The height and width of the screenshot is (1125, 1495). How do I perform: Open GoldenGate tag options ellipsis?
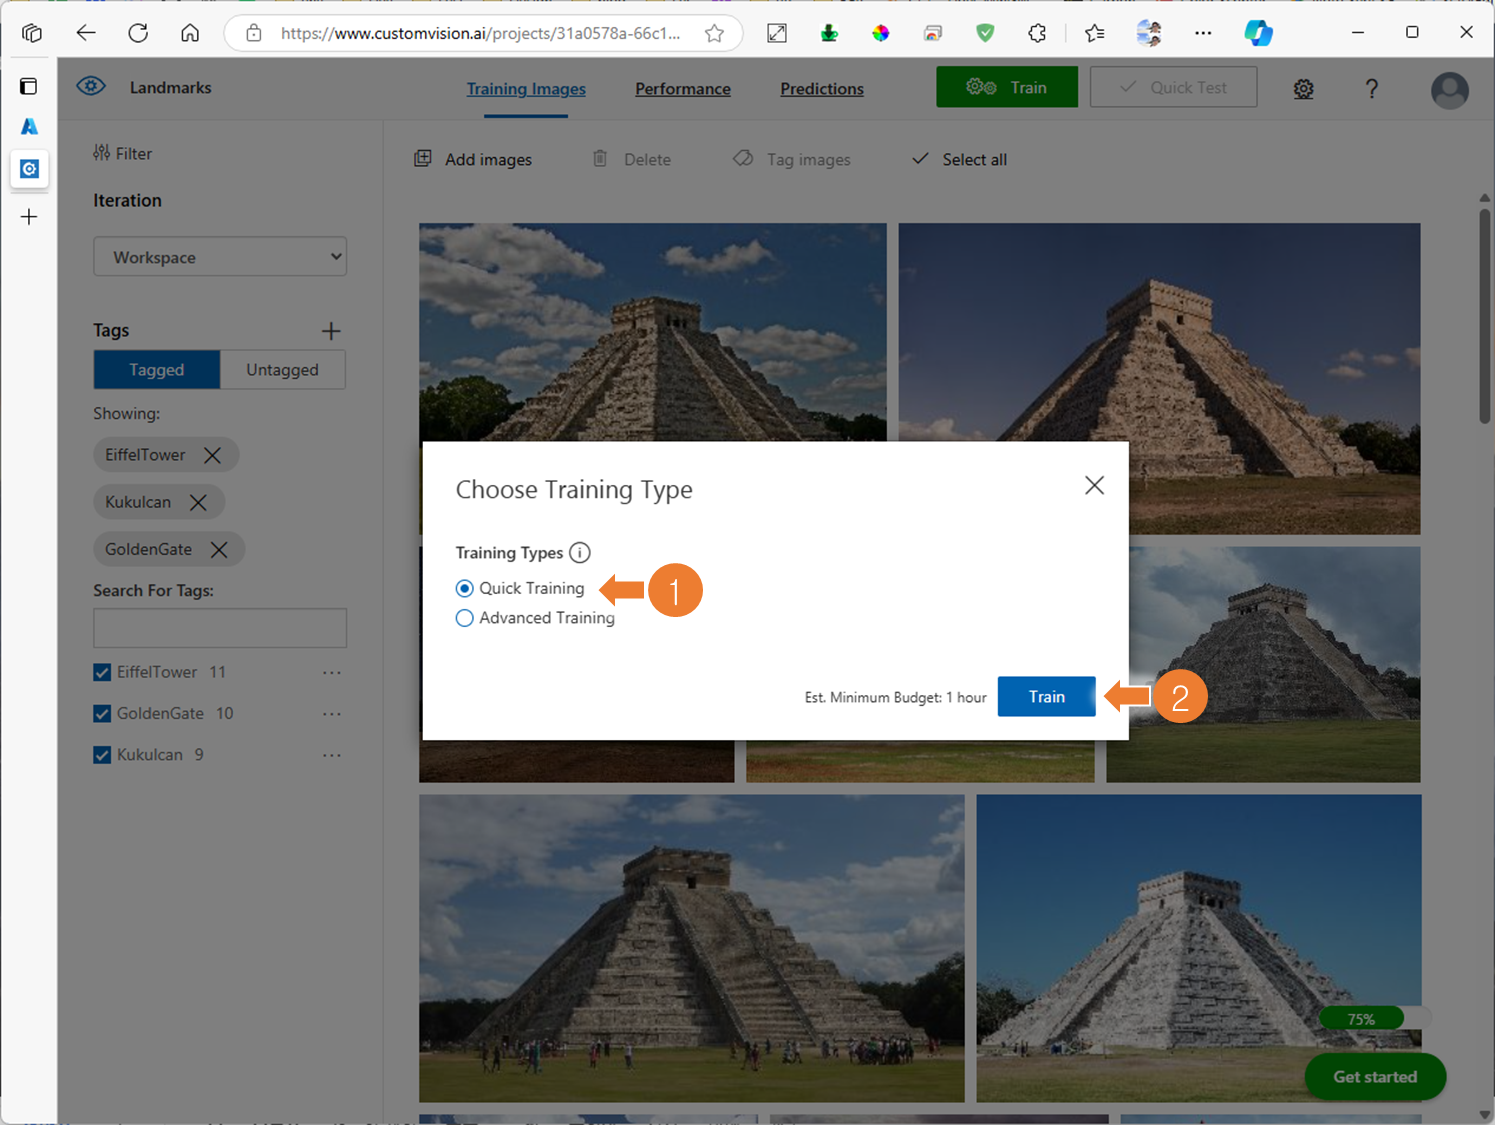[x=331, y=713]
